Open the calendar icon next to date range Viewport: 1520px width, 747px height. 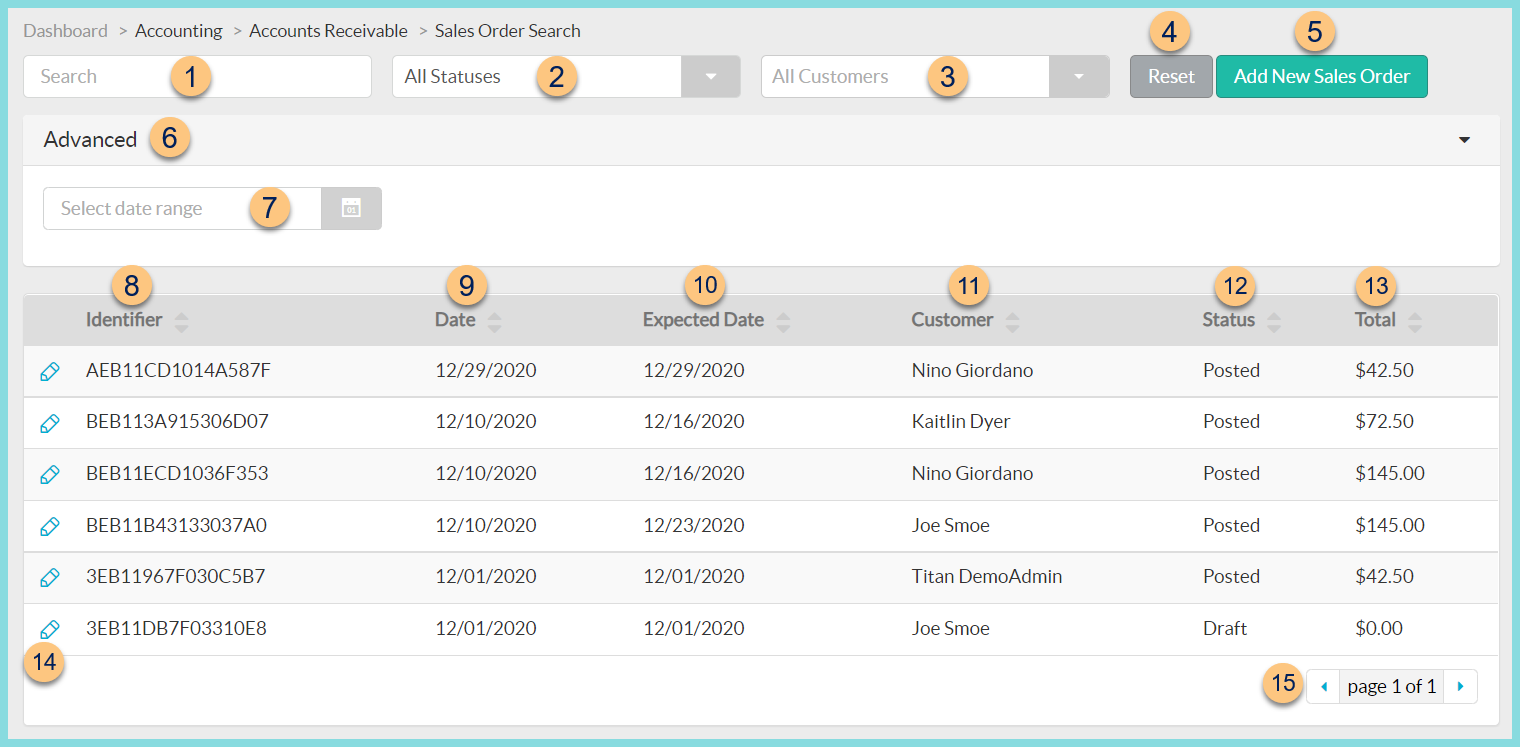tap(351, 208)
